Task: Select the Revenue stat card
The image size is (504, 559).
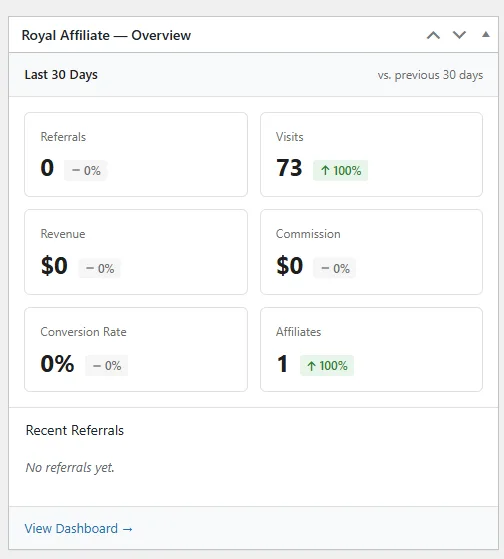Action: [x=136, y=252]
